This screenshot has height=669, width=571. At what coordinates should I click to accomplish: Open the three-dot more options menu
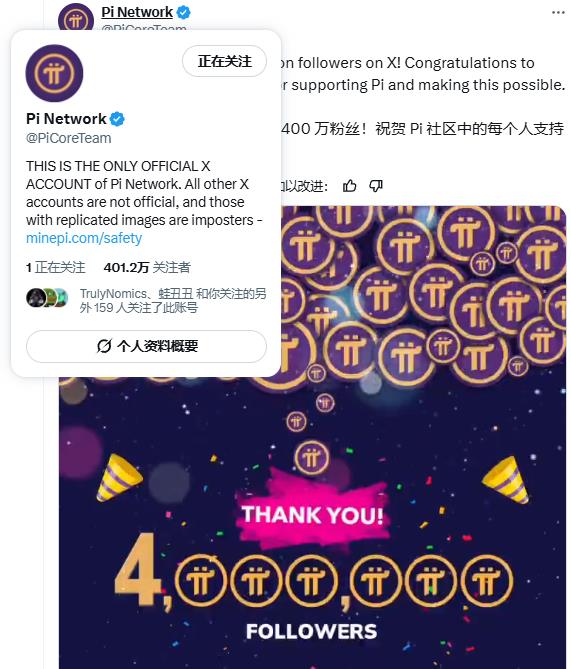558,12
